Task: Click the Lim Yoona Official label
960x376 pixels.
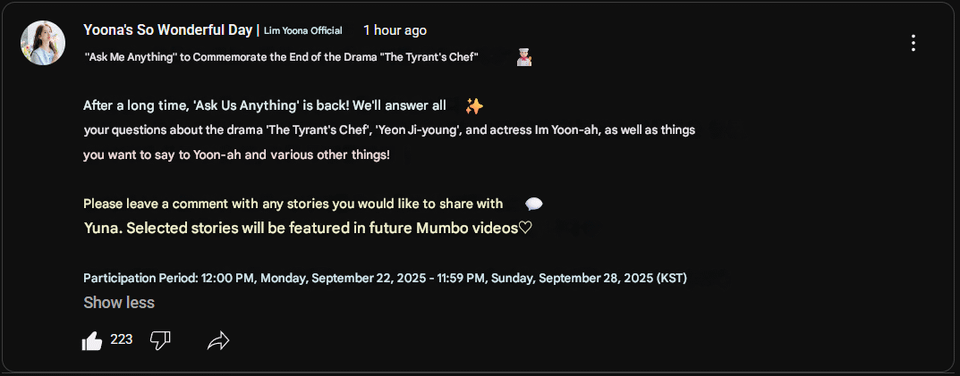Action: (x=303, y=31)
